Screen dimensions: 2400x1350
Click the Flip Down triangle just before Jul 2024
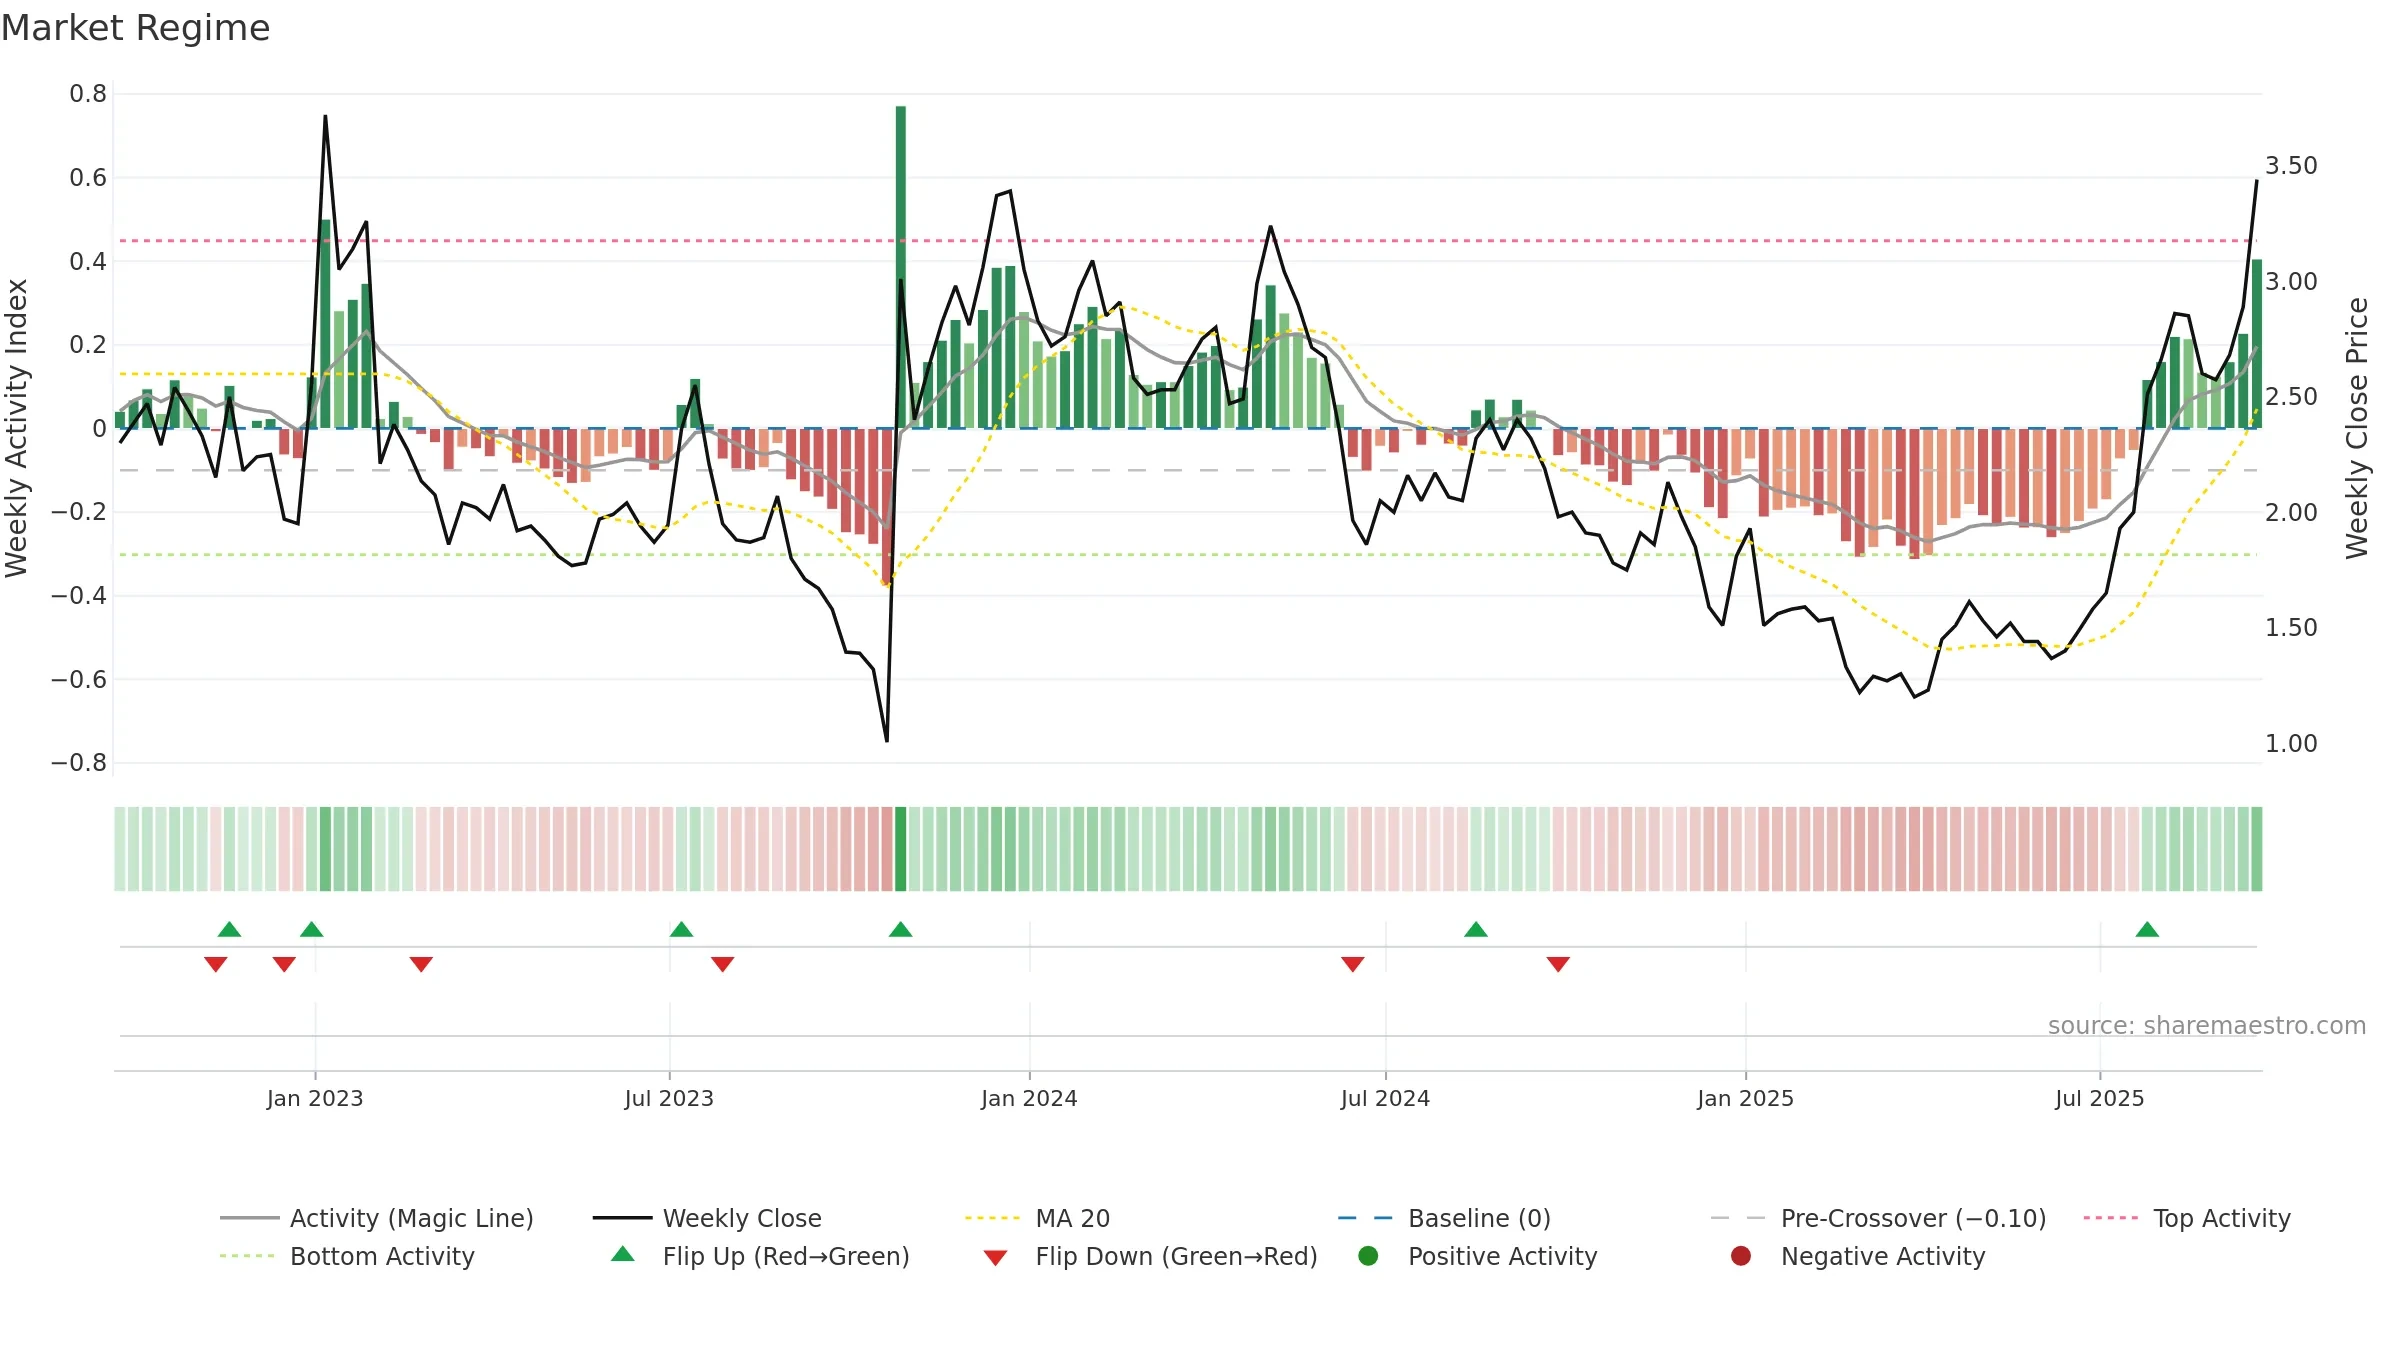[1353, 964]
